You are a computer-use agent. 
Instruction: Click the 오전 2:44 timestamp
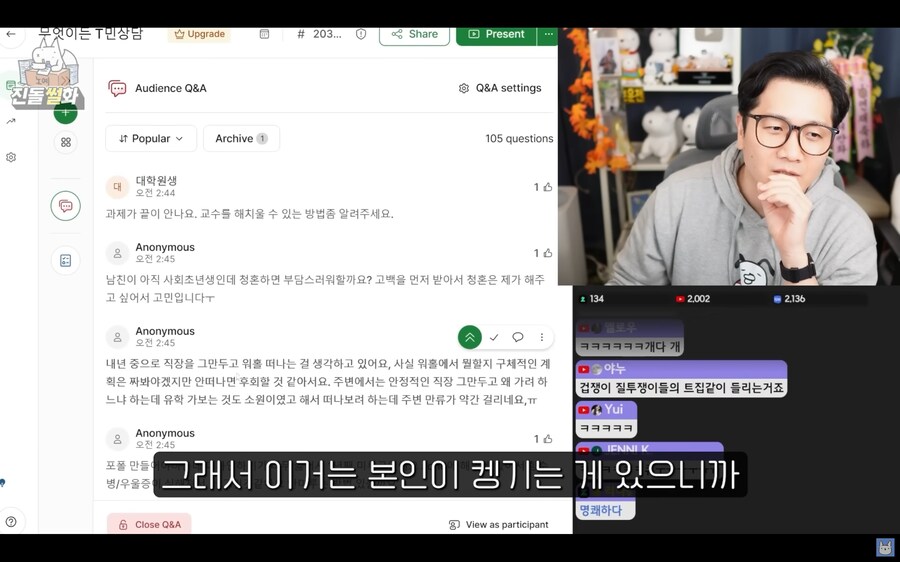(155, 193)
